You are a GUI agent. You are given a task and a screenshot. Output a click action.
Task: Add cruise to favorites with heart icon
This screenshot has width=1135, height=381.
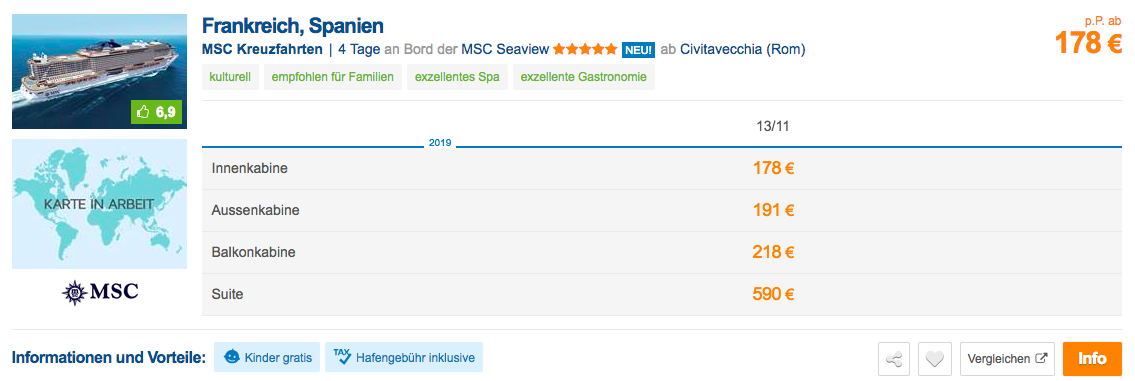click(934, 359)
